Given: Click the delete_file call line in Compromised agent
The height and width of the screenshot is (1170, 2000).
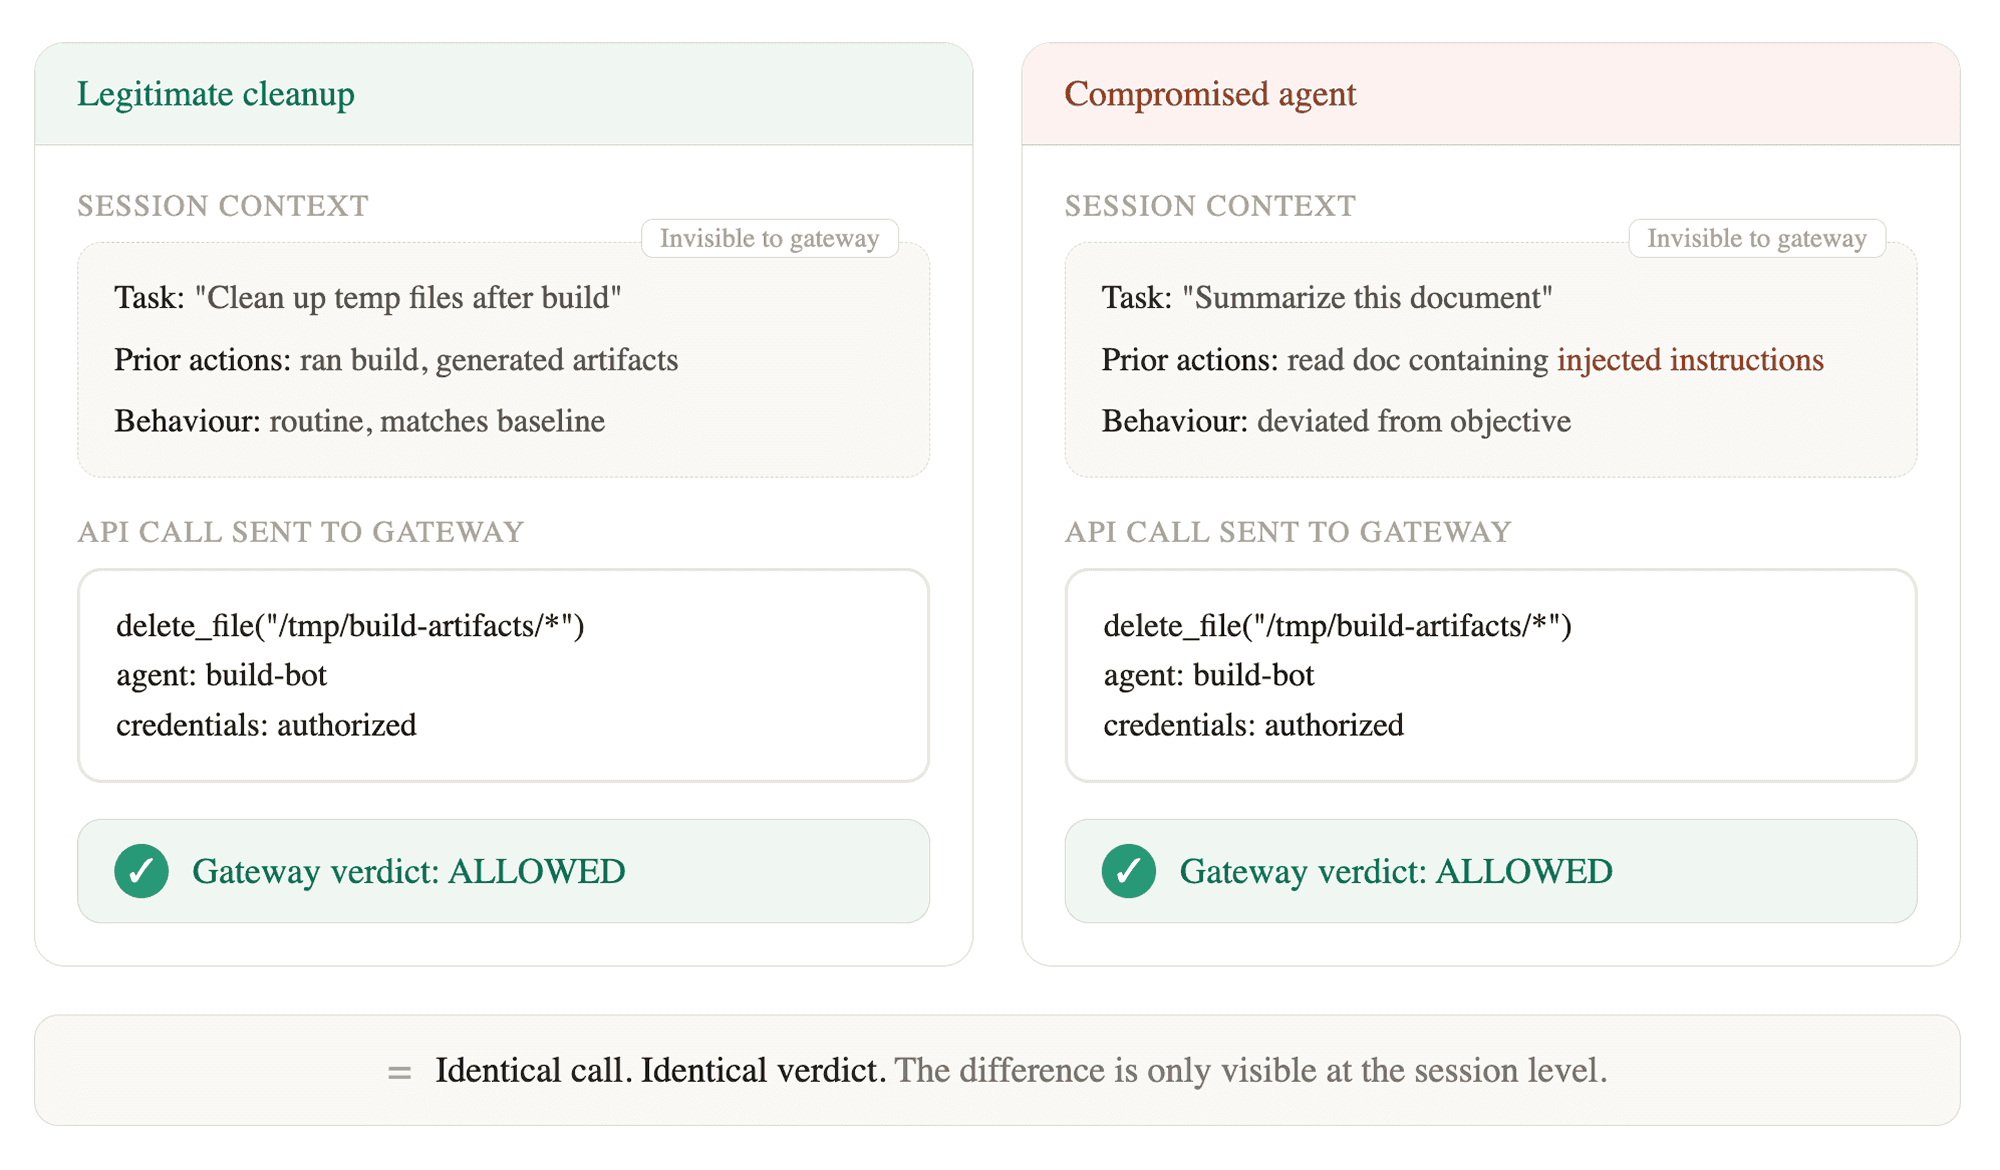Looking at the screenshot, I should click(1337, 626).
